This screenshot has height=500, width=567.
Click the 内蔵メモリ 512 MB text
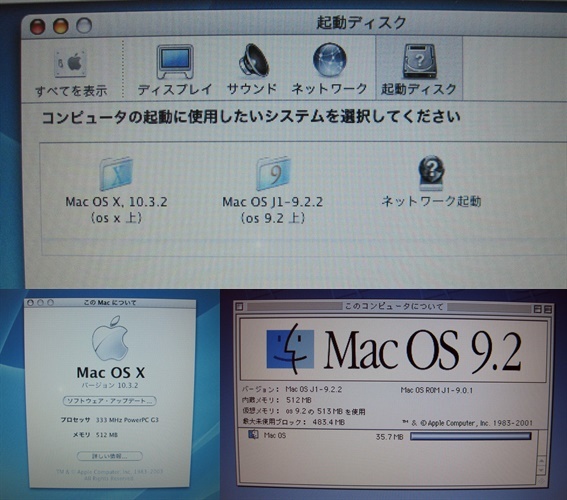pos(277,400)
